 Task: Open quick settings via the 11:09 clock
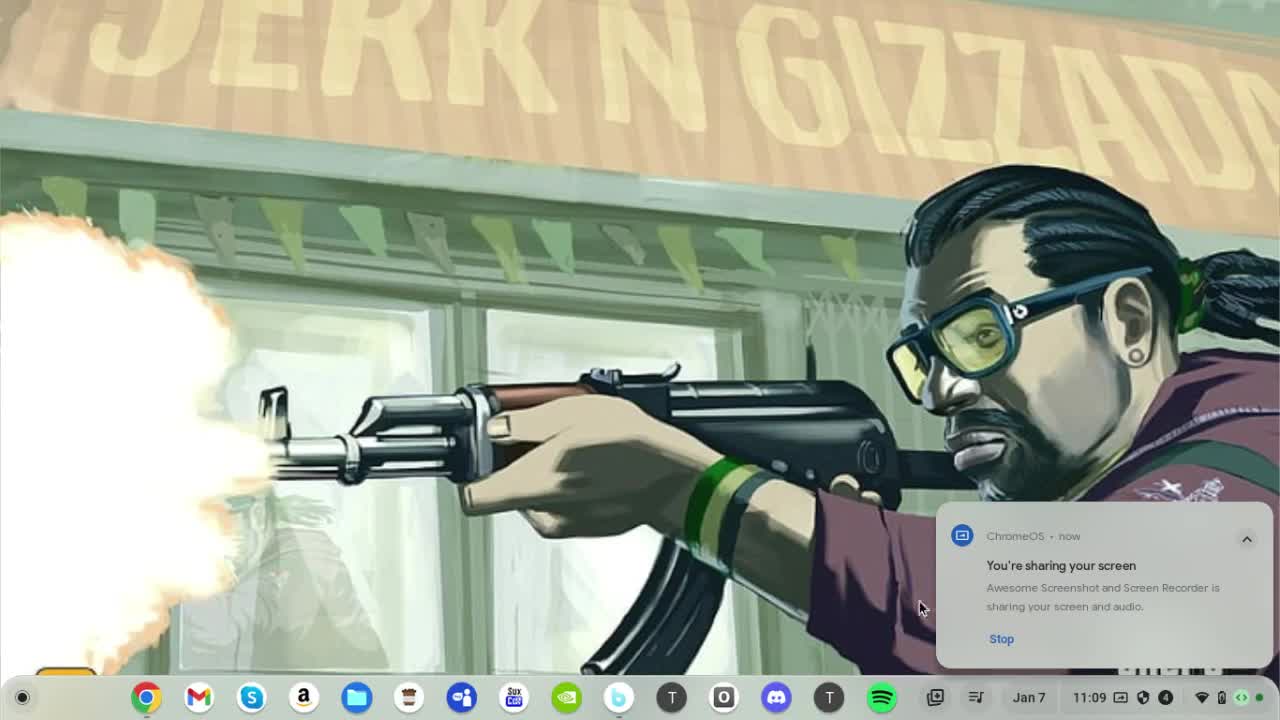(1089, 697)
